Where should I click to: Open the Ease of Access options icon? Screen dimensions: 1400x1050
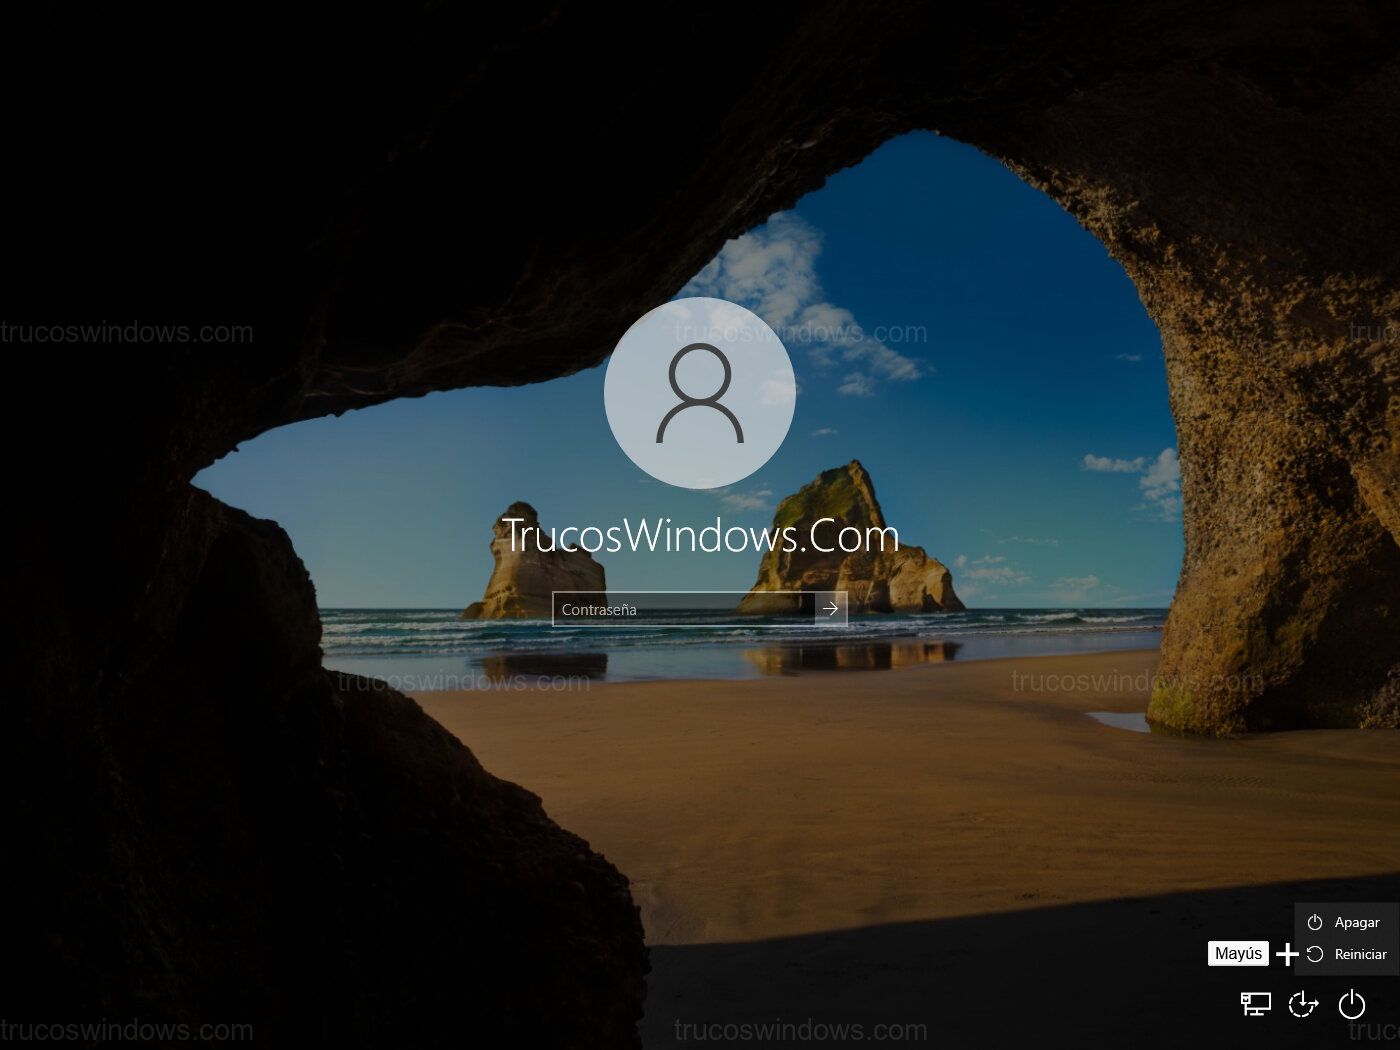tap(1303, 1003)
